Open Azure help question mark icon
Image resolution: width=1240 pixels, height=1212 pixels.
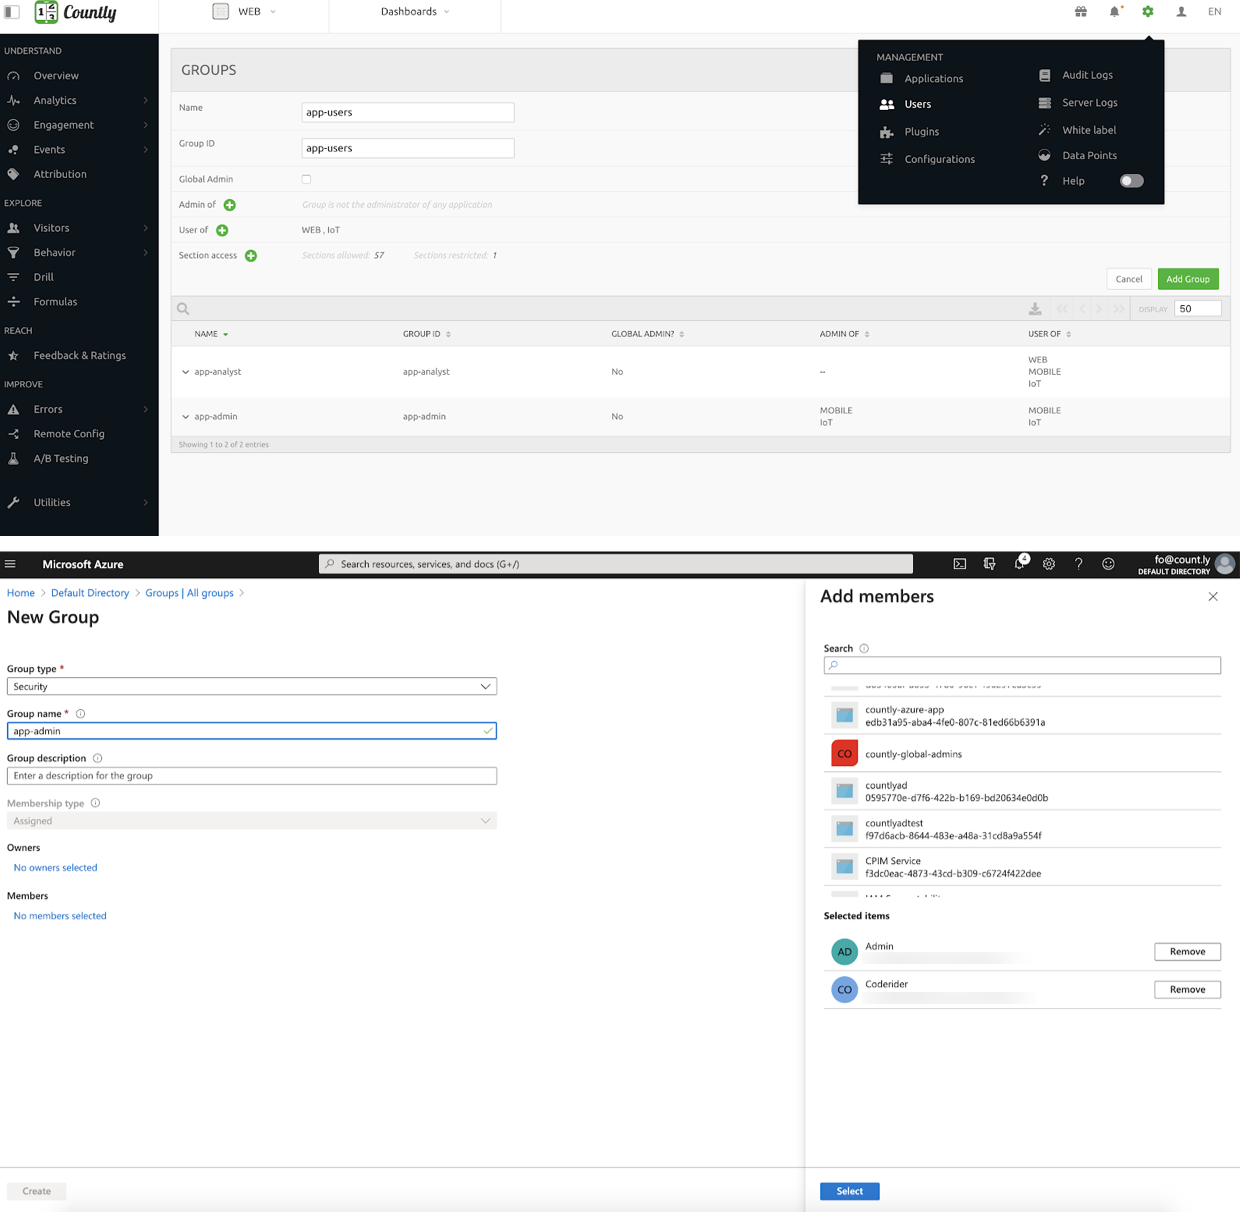point(1079,564)
